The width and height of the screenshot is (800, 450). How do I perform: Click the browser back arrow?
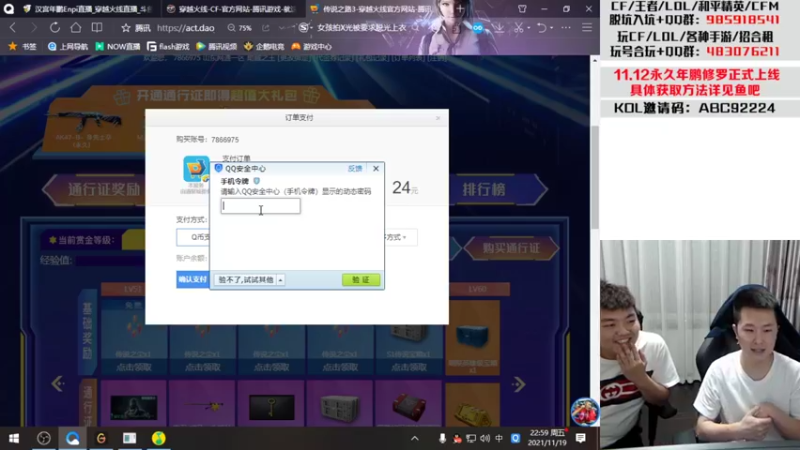[x=13, y=28]
